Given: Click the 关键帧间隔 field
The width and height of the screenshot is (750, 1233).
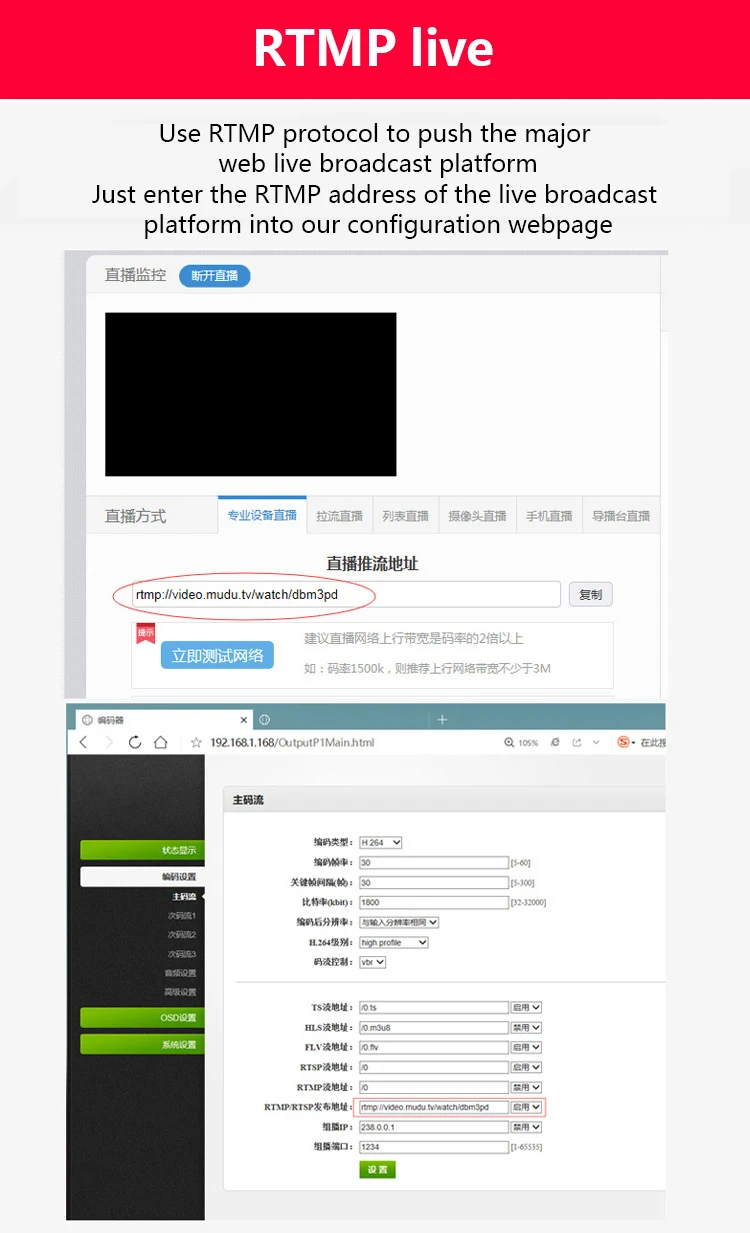Looking at the screenshot, I should coord(433,882).
